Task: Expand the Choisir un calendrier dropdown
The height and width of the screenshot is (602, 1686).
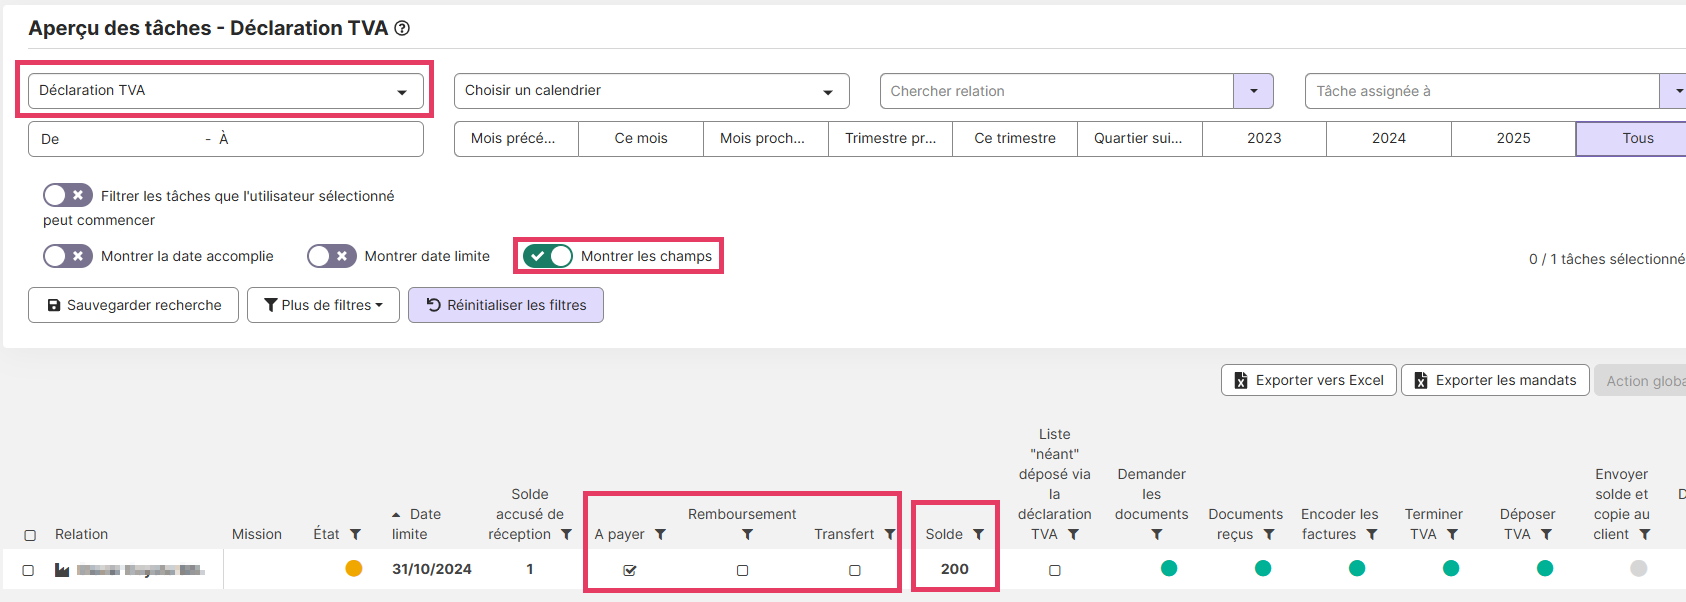Action: (651, 91)
